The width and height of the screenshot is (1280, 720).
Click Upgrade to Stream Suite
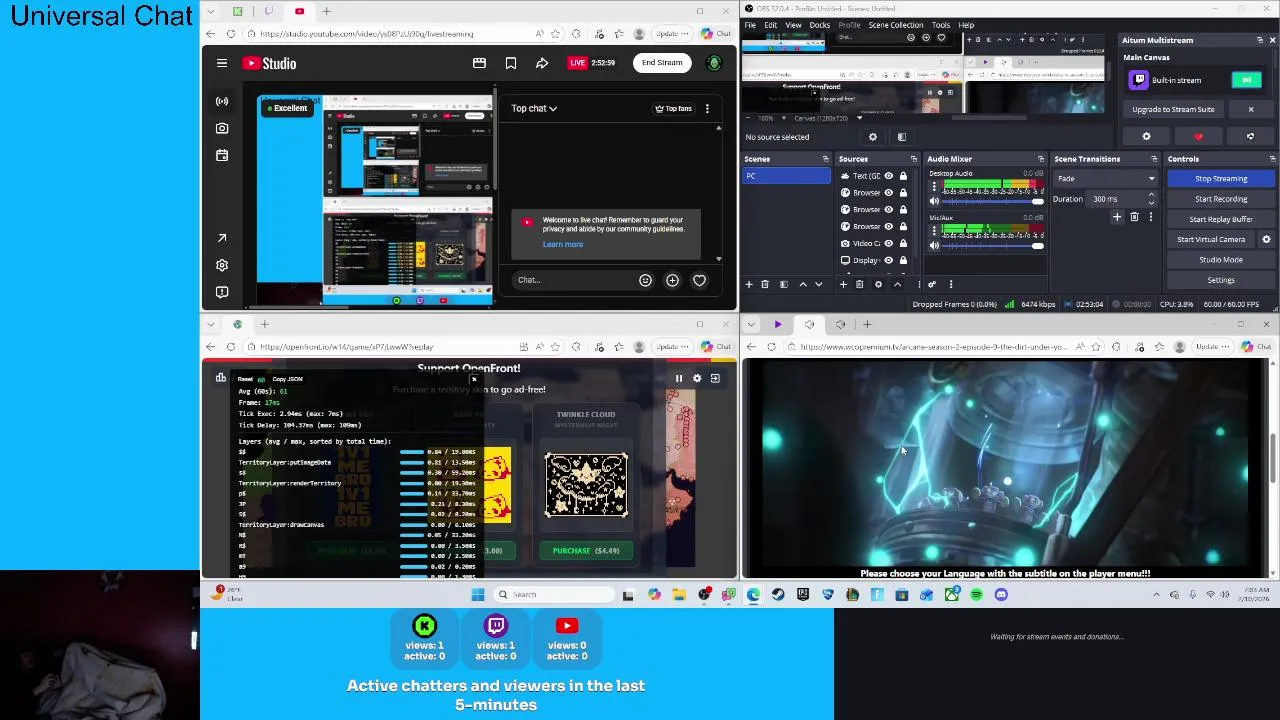point(1174,109)
